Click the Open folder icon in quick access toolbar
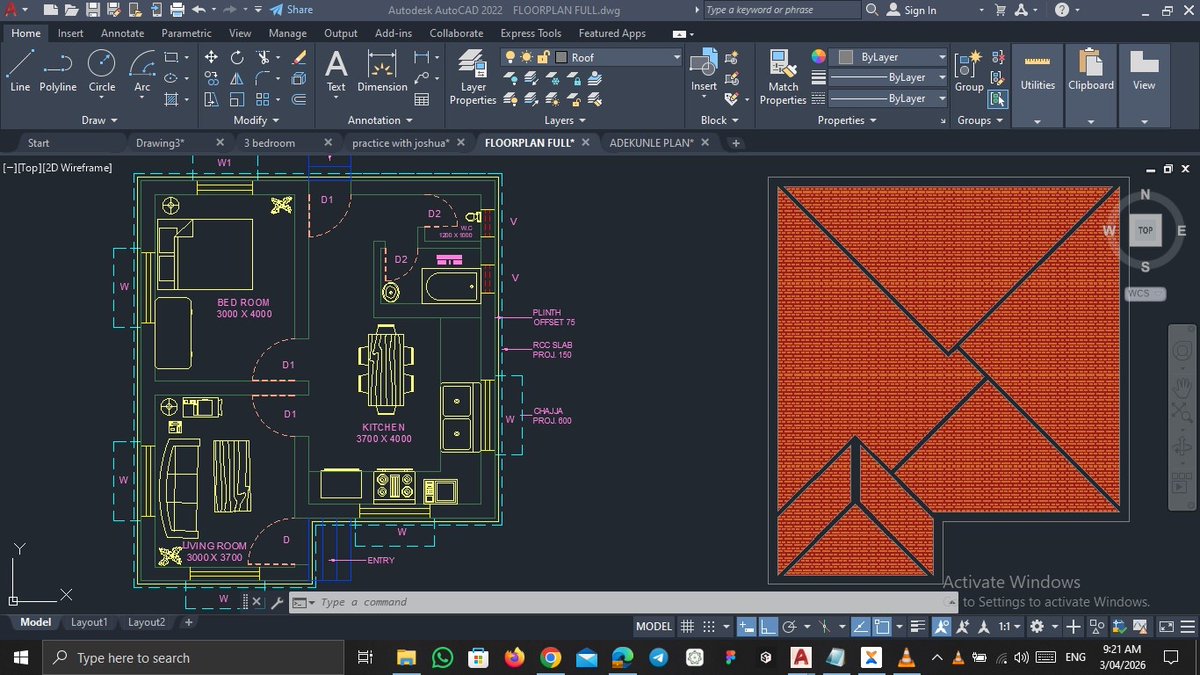Viewport: 1200px width, 675px height. [x=69, y=10]
